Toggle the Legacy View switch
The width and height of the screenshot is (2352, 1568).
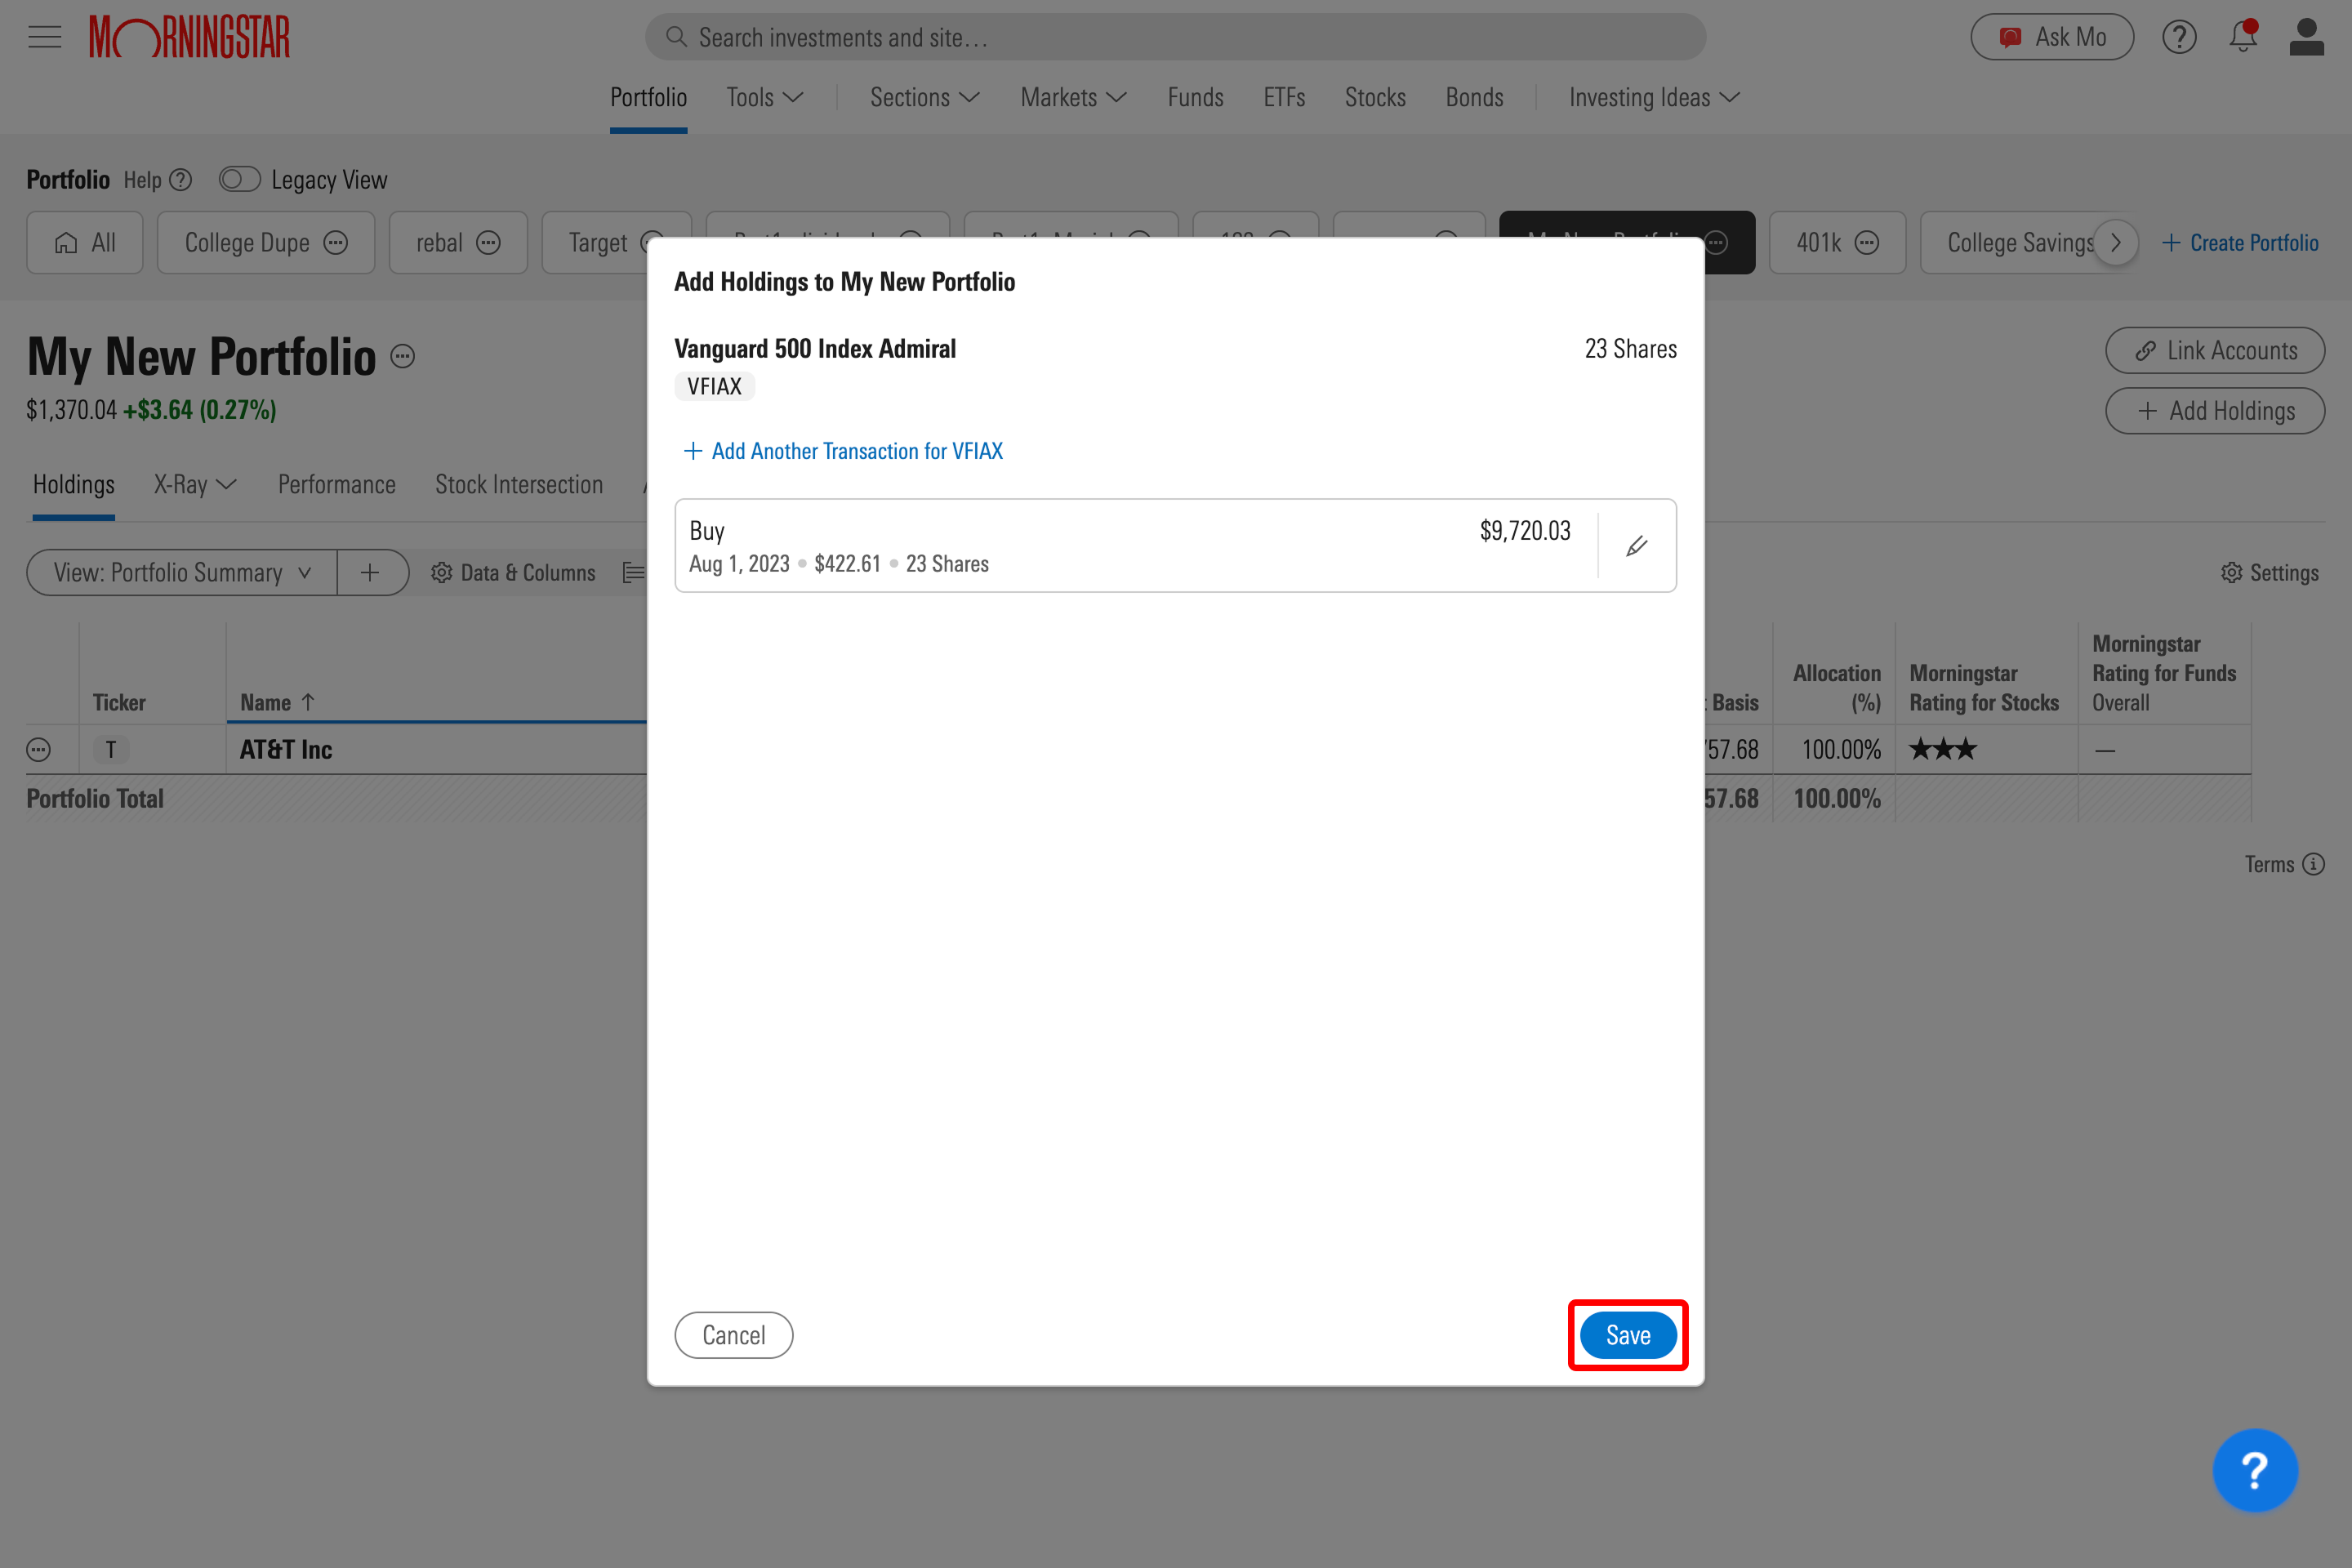240,180
